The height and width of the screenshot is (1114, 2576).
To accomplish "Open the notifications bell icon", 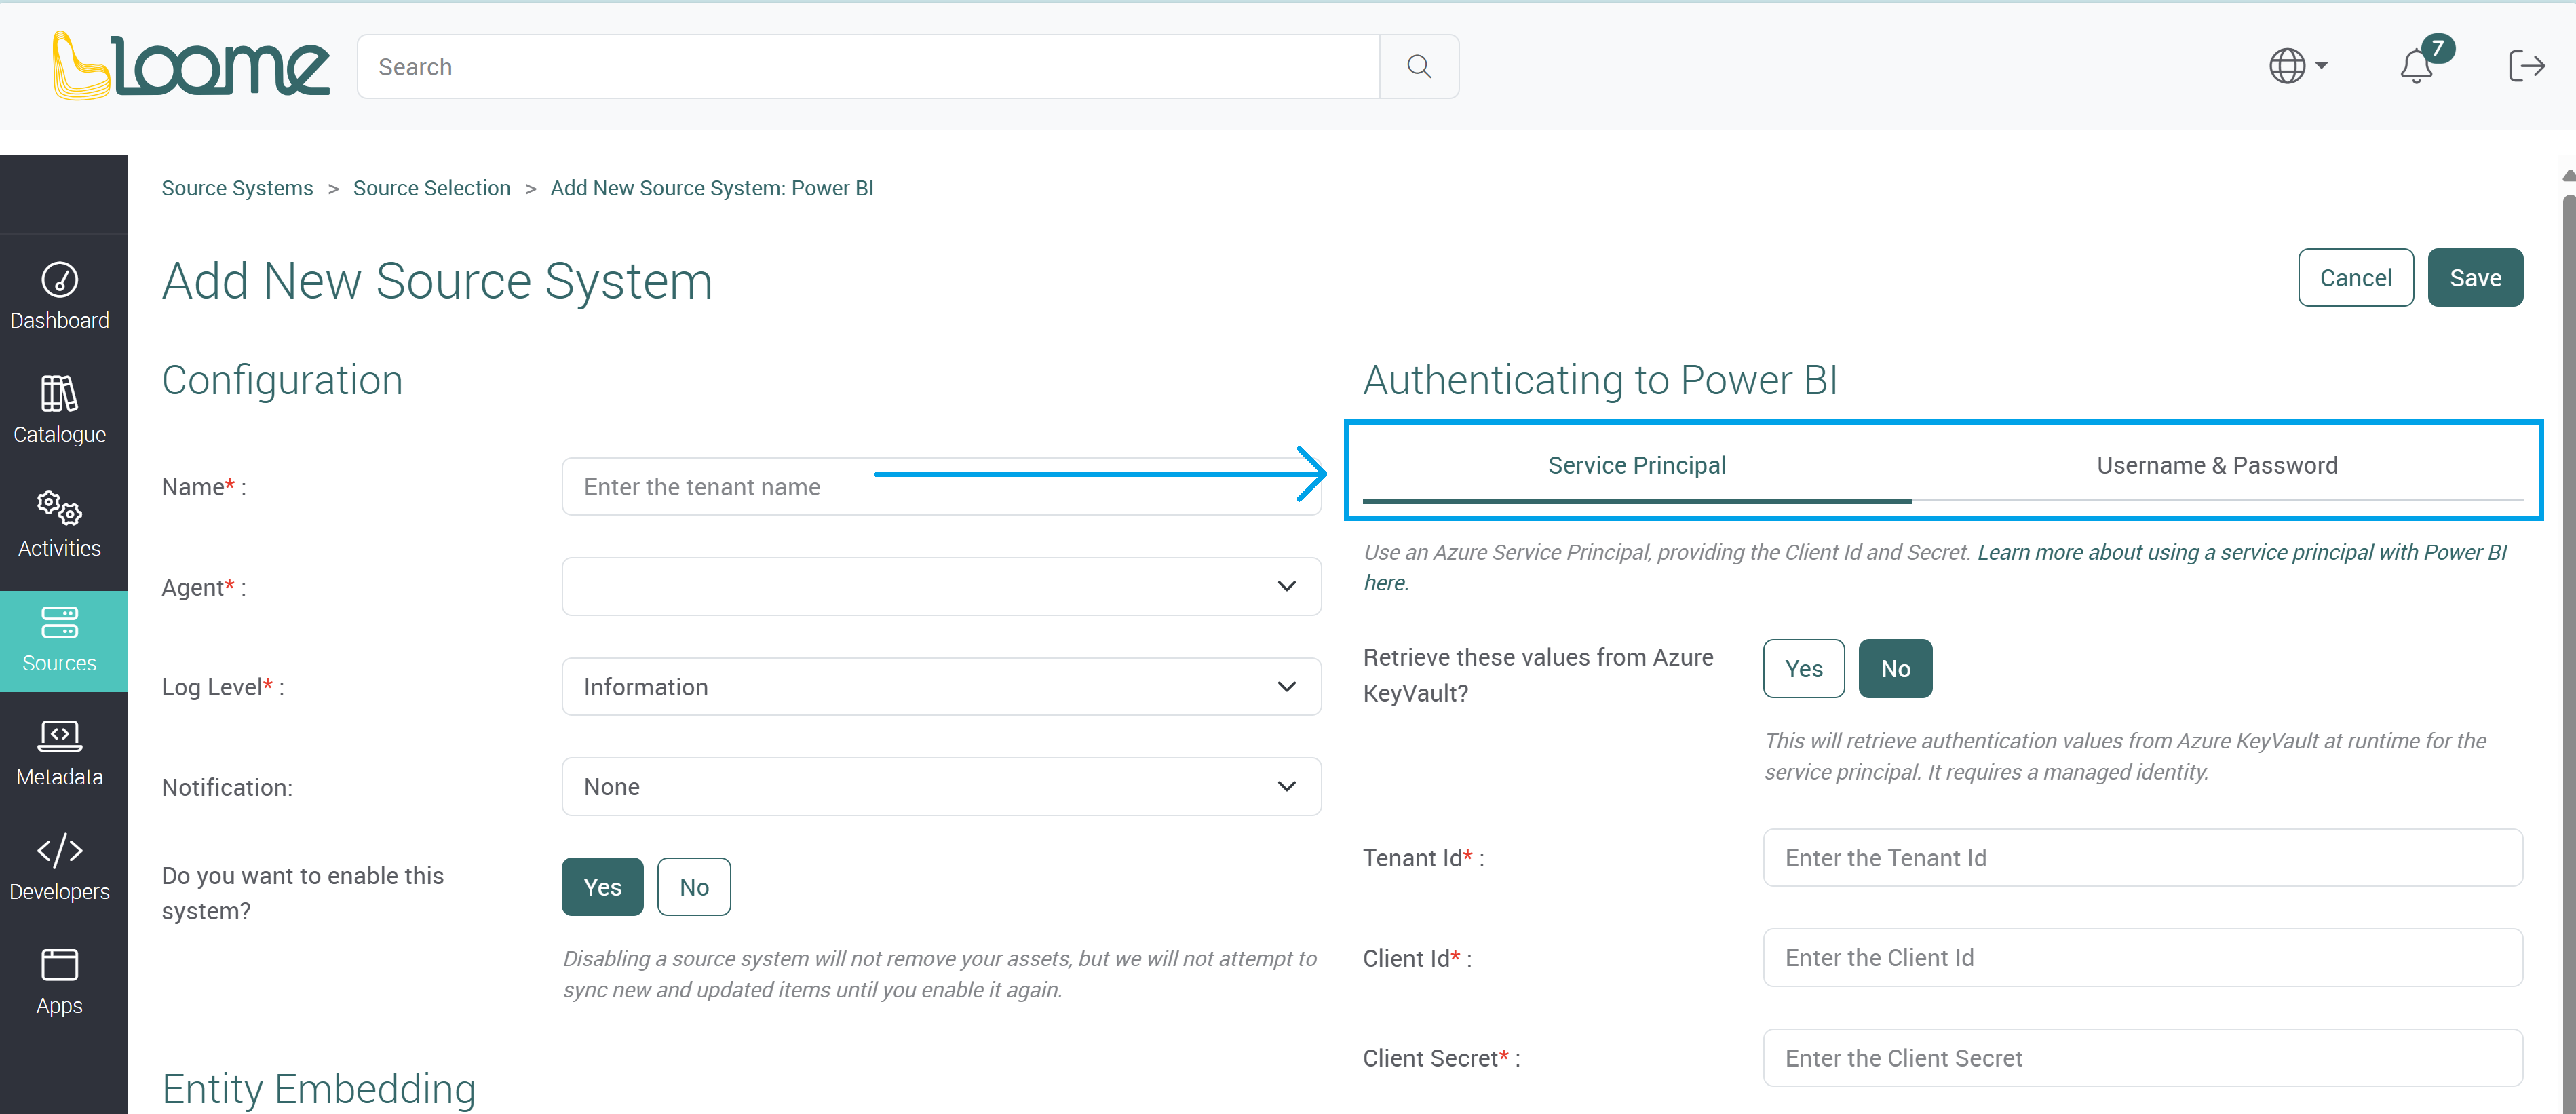I will pos(2417,66).
